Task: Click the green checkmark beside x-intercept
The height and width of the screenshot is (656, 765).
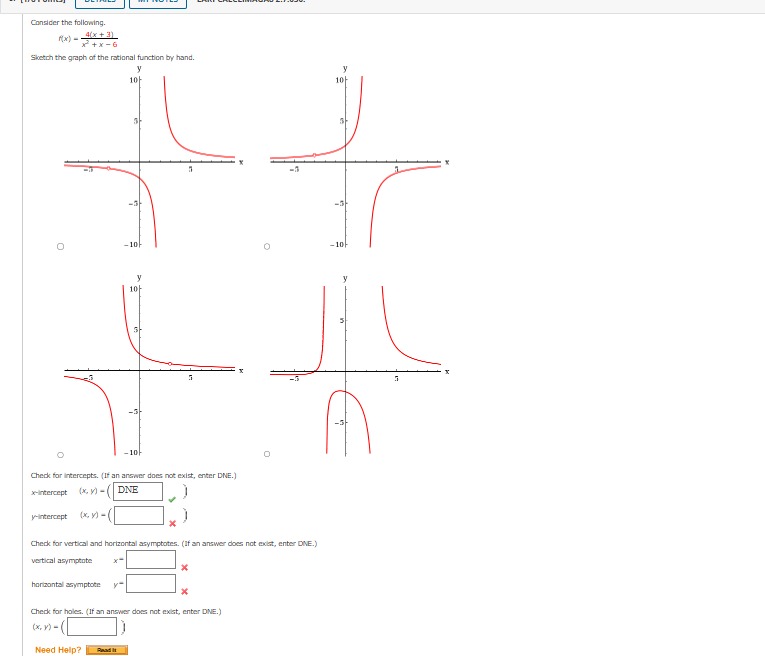Action: pyautogui.click(x=172, y=499)
